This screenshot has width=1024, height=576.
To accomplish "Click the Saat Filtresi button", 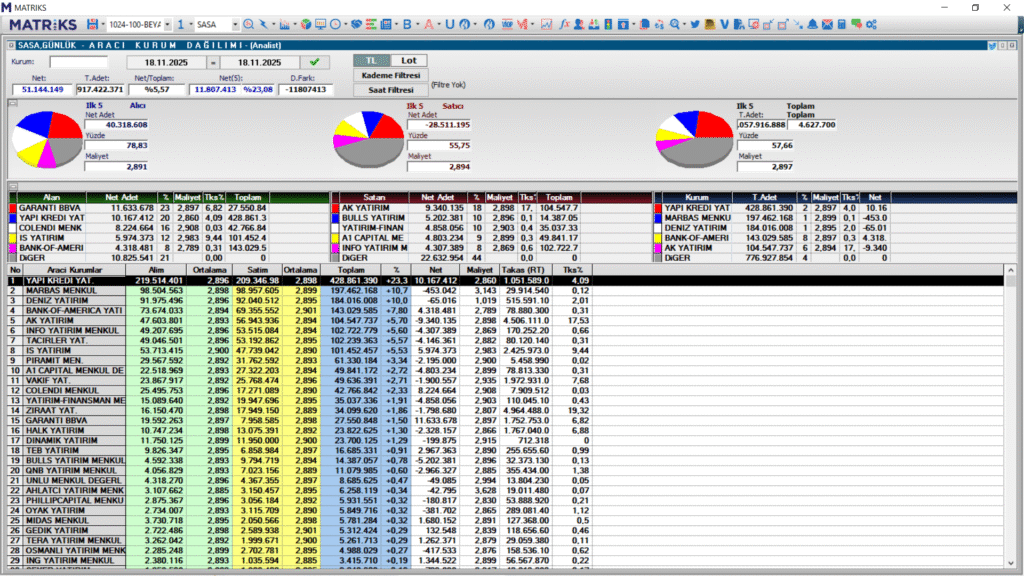I will coord(390,89).
